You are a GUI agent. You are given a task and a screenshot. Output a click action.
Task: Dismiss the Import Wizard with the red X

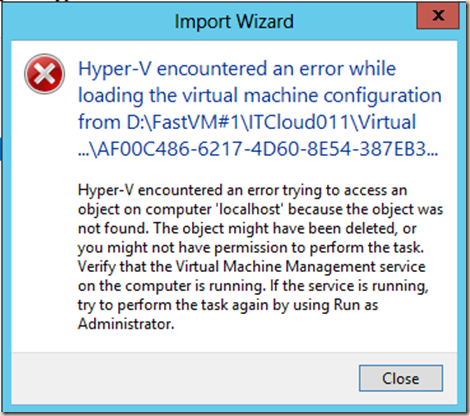[438, 16]
